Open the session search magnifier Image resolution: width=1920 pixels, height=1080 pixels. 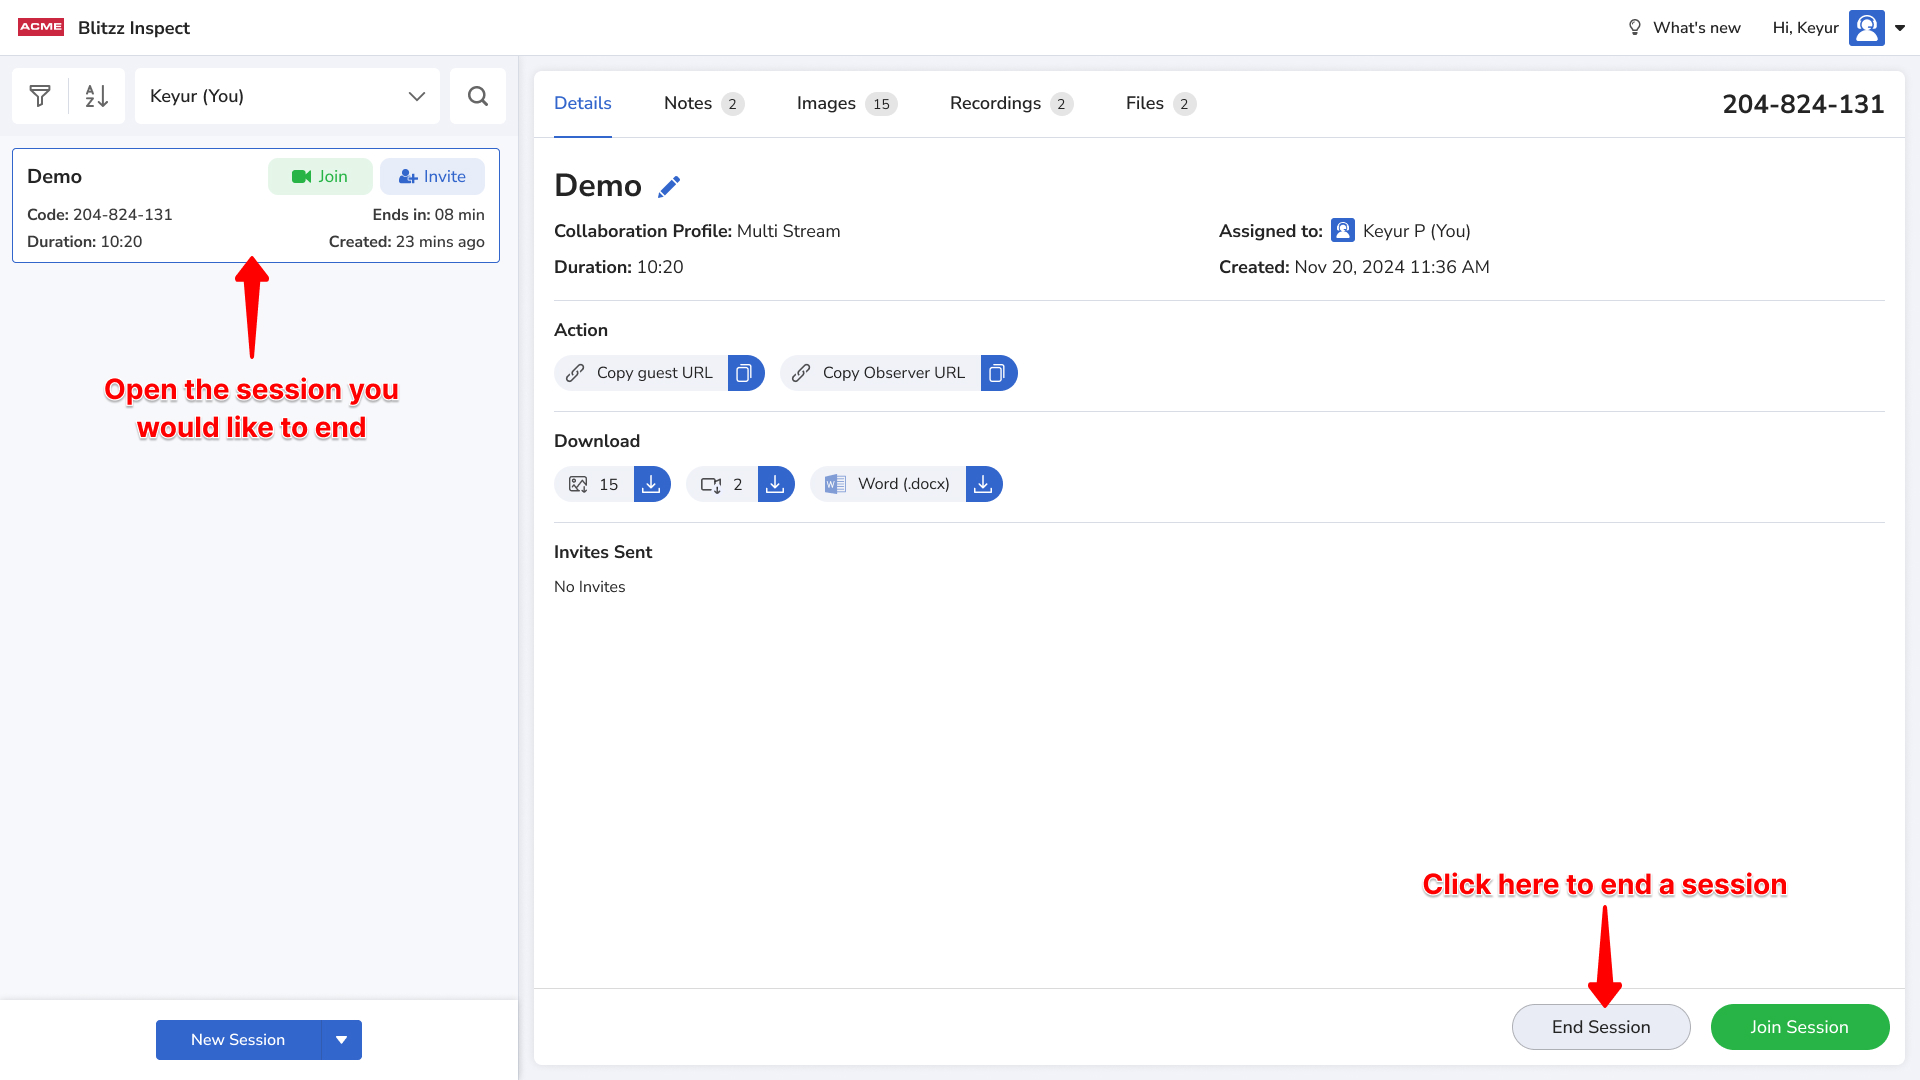[478, 96]
